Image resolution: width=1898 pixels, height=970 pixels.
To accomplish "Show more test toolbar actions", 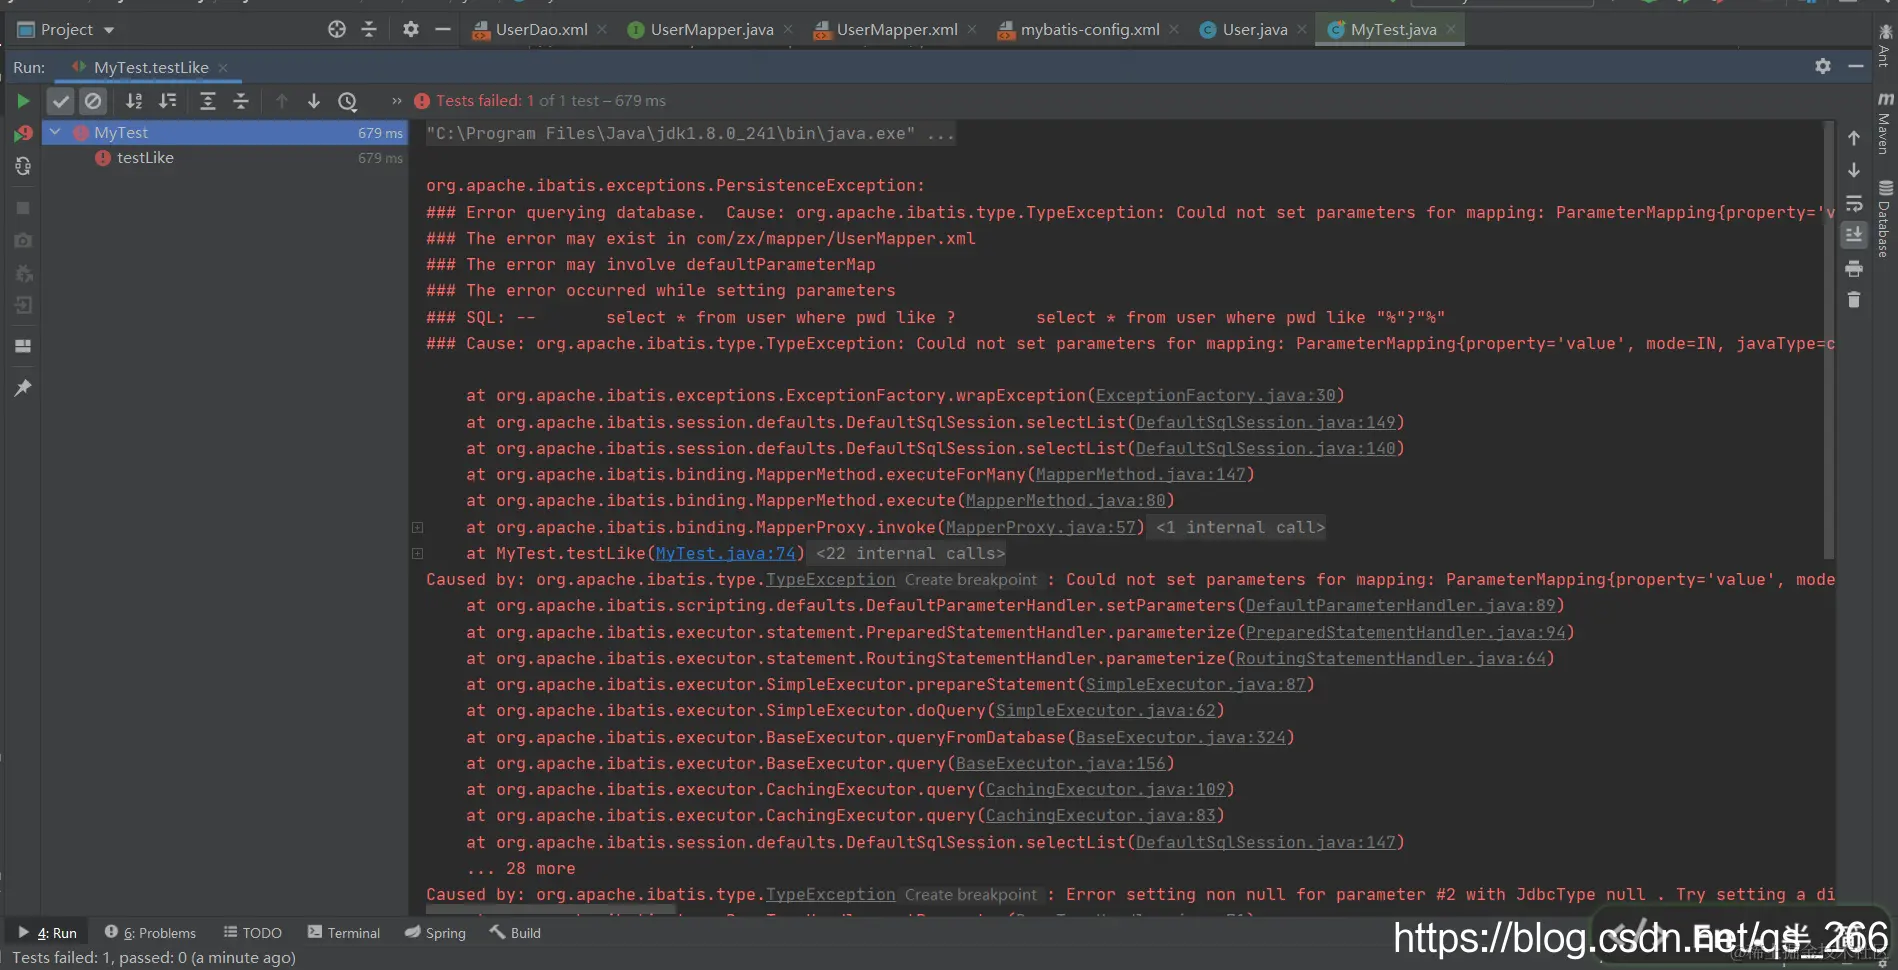I will (396, 101).
